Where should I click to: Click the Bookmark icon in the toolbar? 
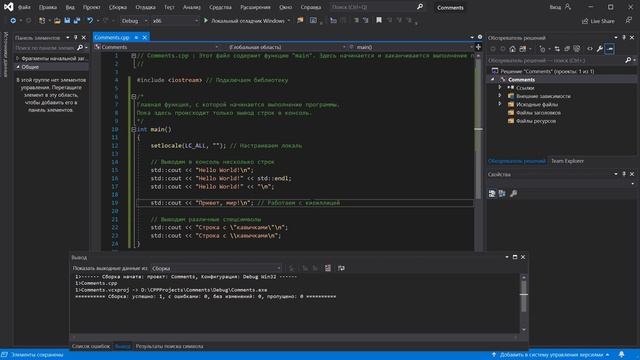379,20
